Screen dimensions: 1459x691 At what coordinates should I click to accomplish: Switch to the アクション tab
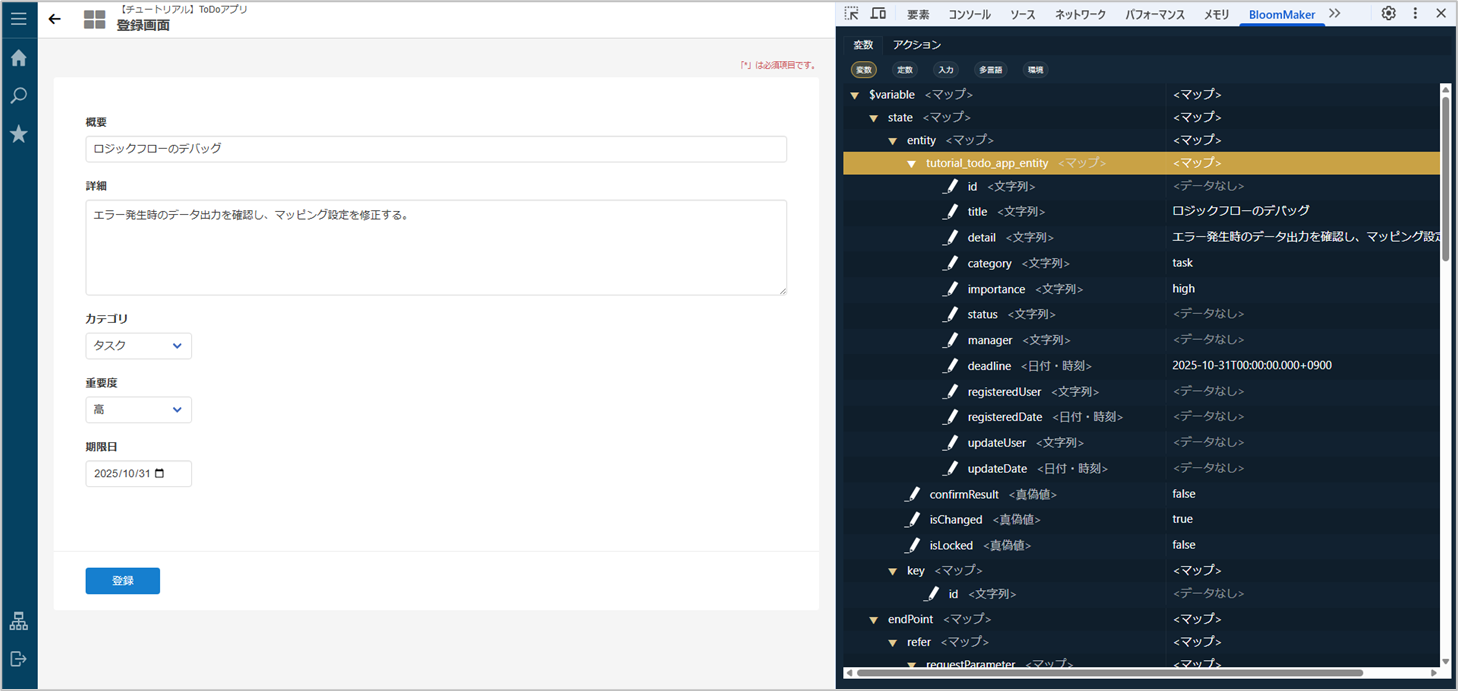916,45
